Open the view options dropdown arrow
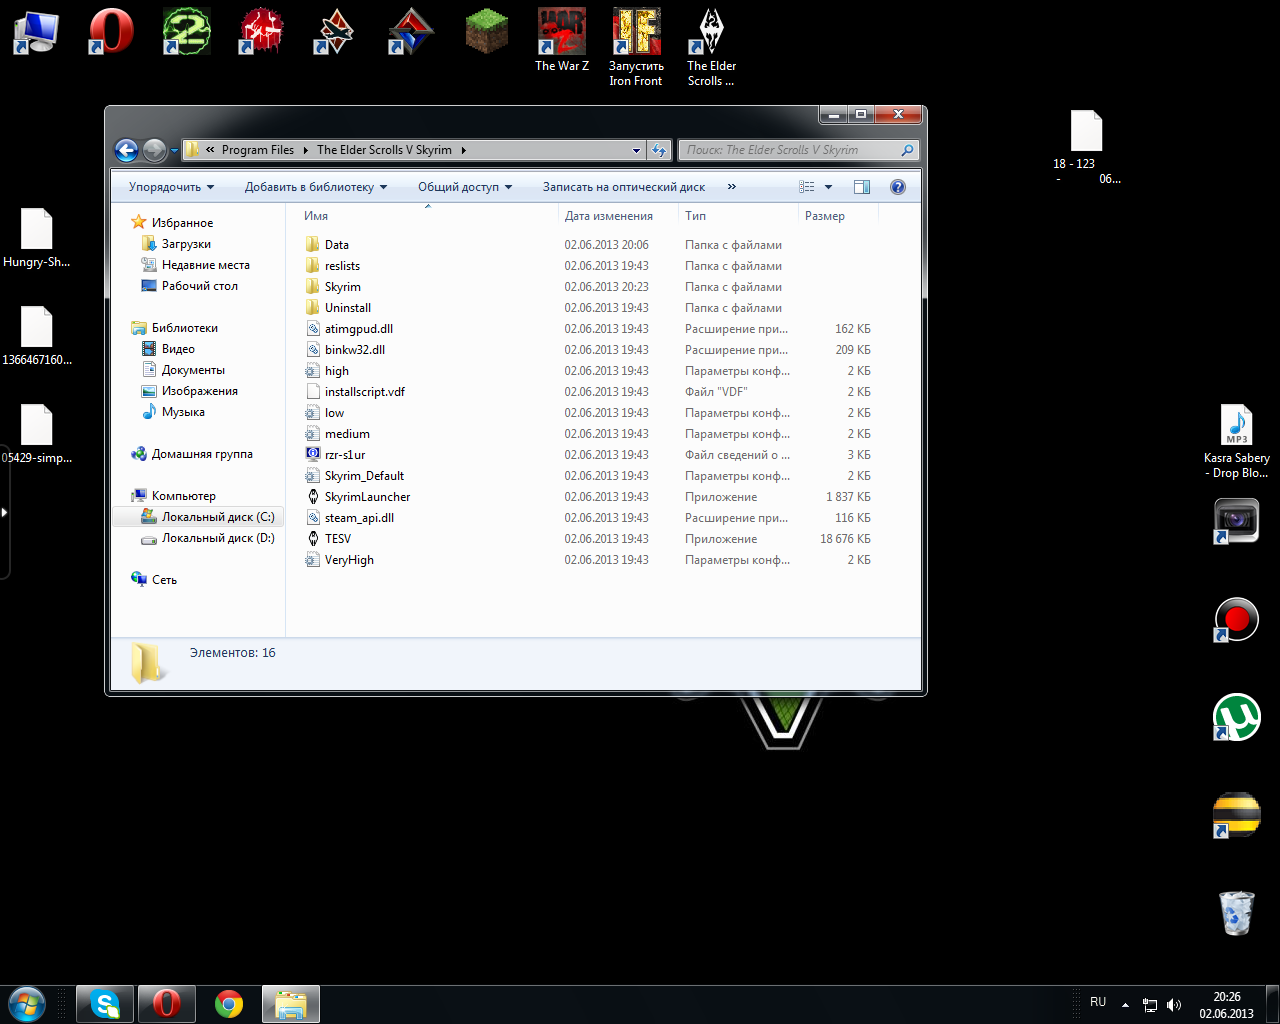This screenshot has width=1280, height=1024. [x=828, y=187]
